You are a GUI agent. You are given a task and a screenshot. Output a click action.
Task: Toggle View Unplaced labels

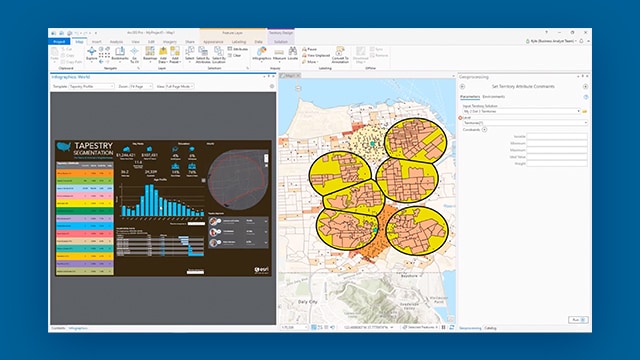316,56
